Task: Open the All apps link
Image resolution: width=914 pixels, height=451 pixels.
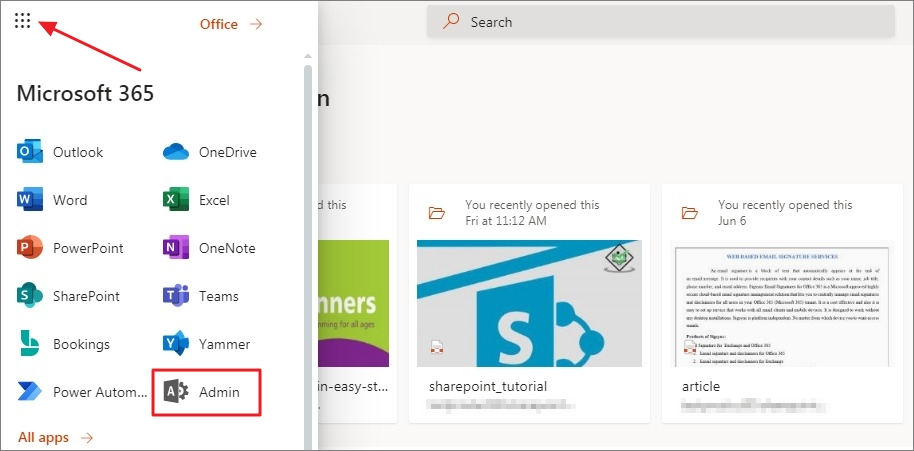Action: click(x=55, y=437)
